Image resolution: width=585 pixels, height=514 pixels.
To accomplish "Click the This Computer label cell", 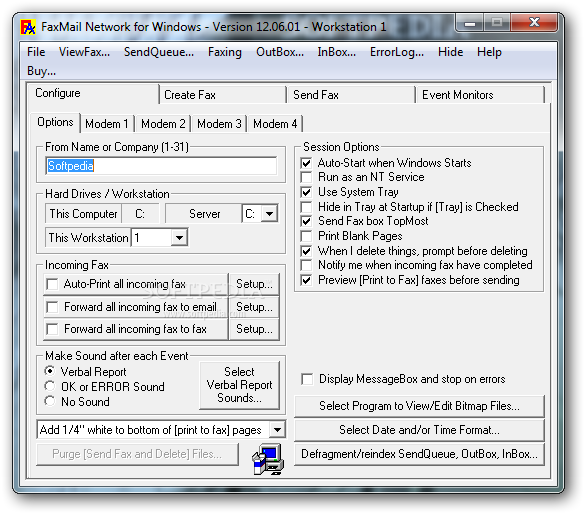I will [x=84, y=214].
